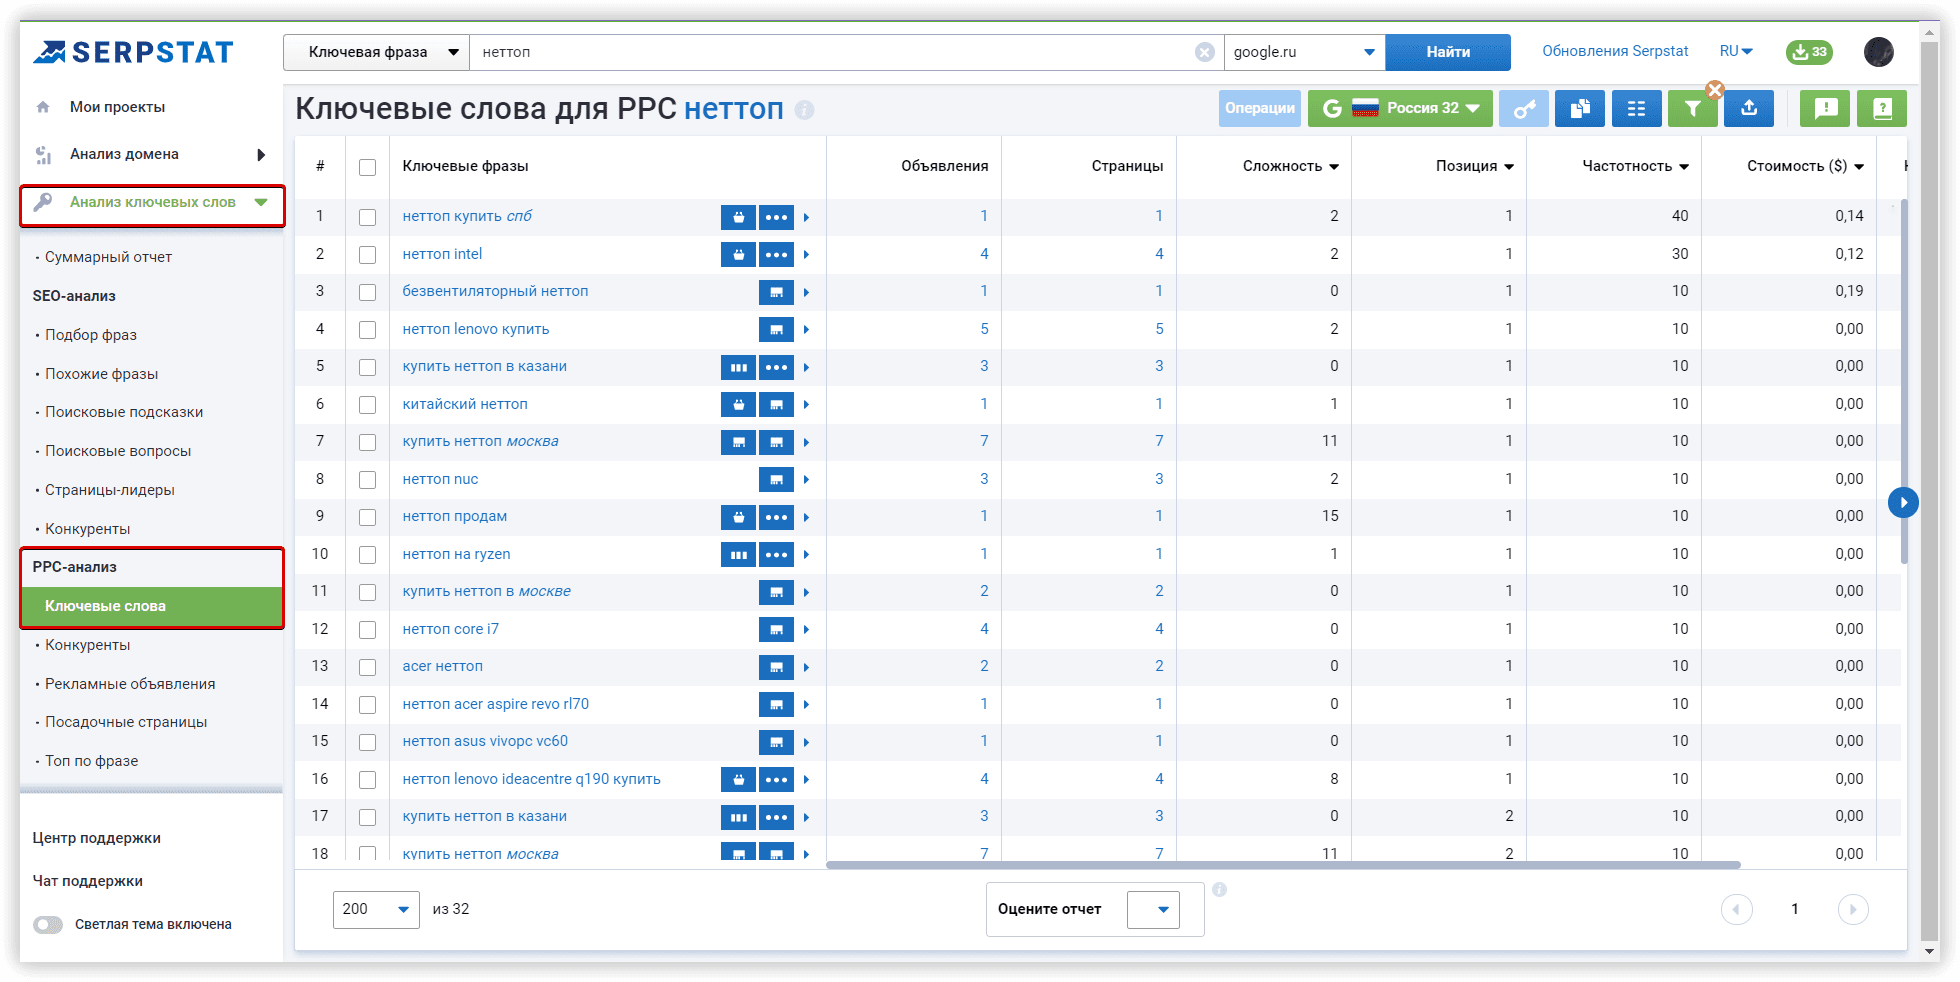Clear the search field with the X icon

click(1205, 52)
